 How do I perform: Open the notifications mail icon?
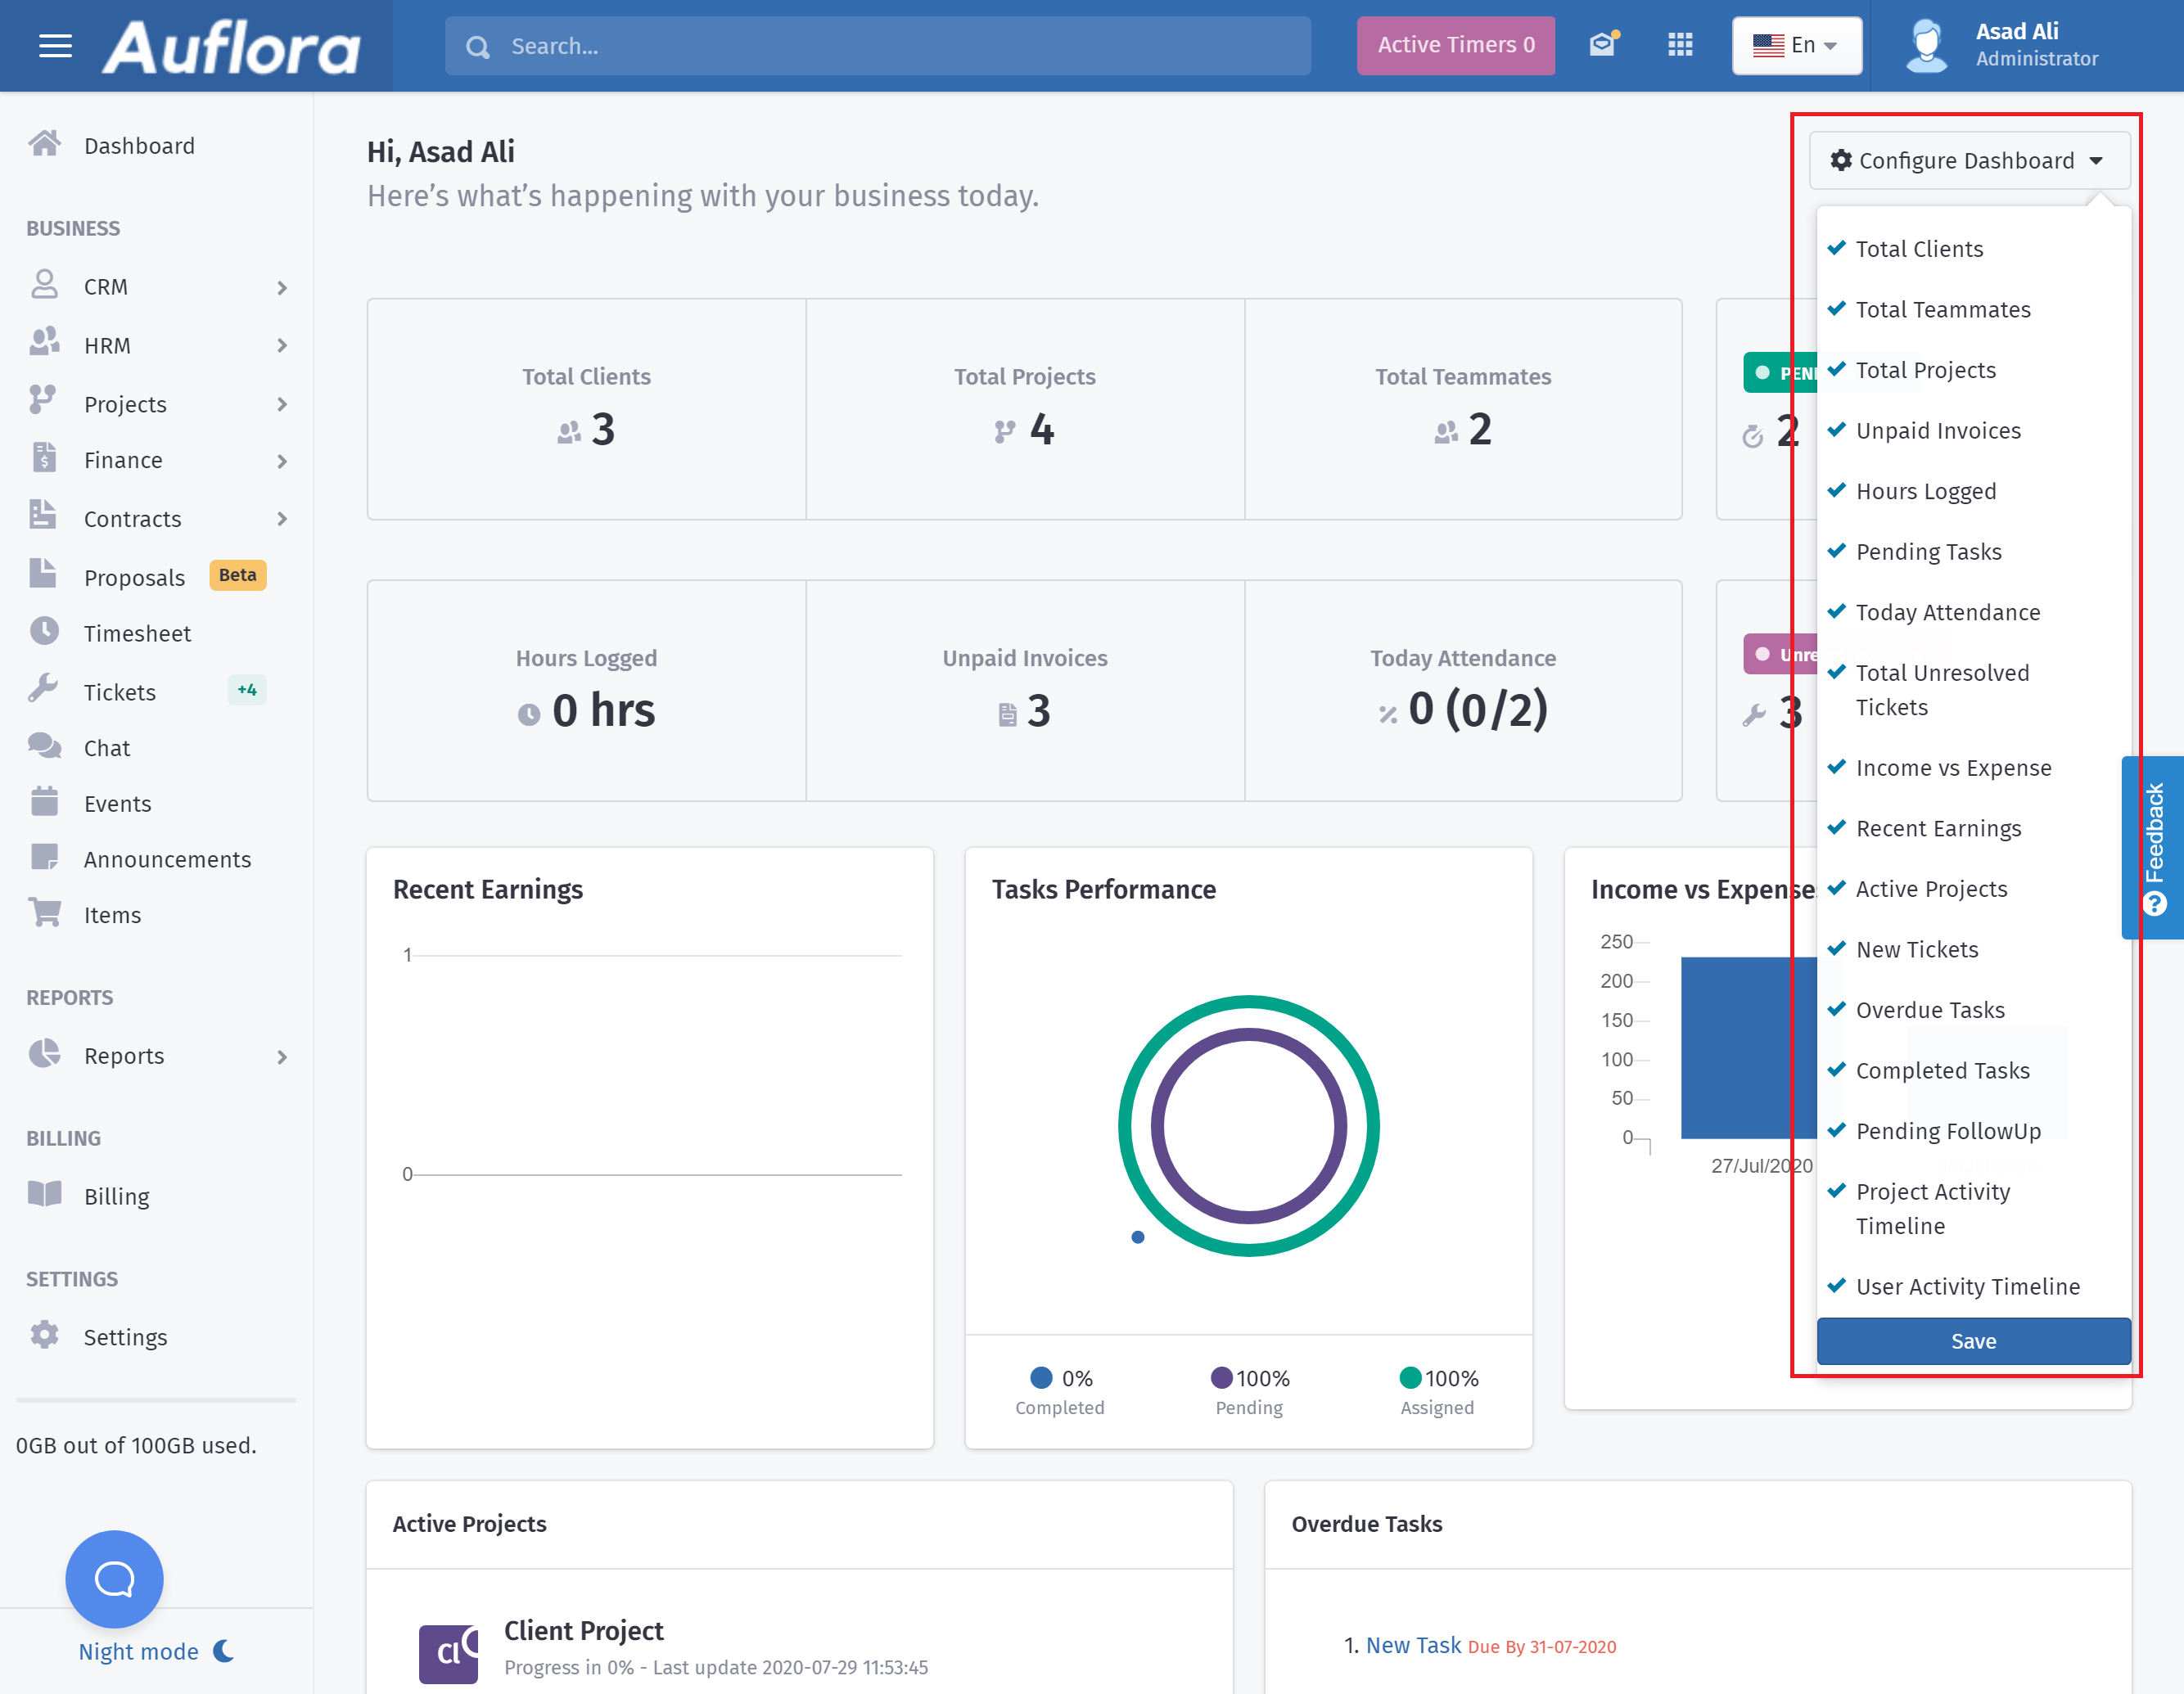(x=1602, y=45)
